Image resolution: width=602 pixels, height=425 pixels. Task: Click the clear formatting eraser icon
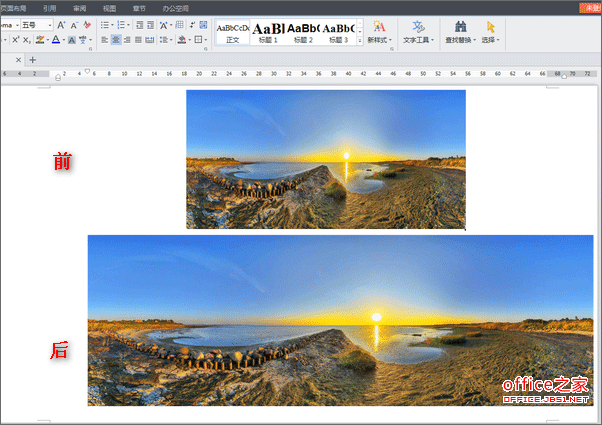[87, 25]
